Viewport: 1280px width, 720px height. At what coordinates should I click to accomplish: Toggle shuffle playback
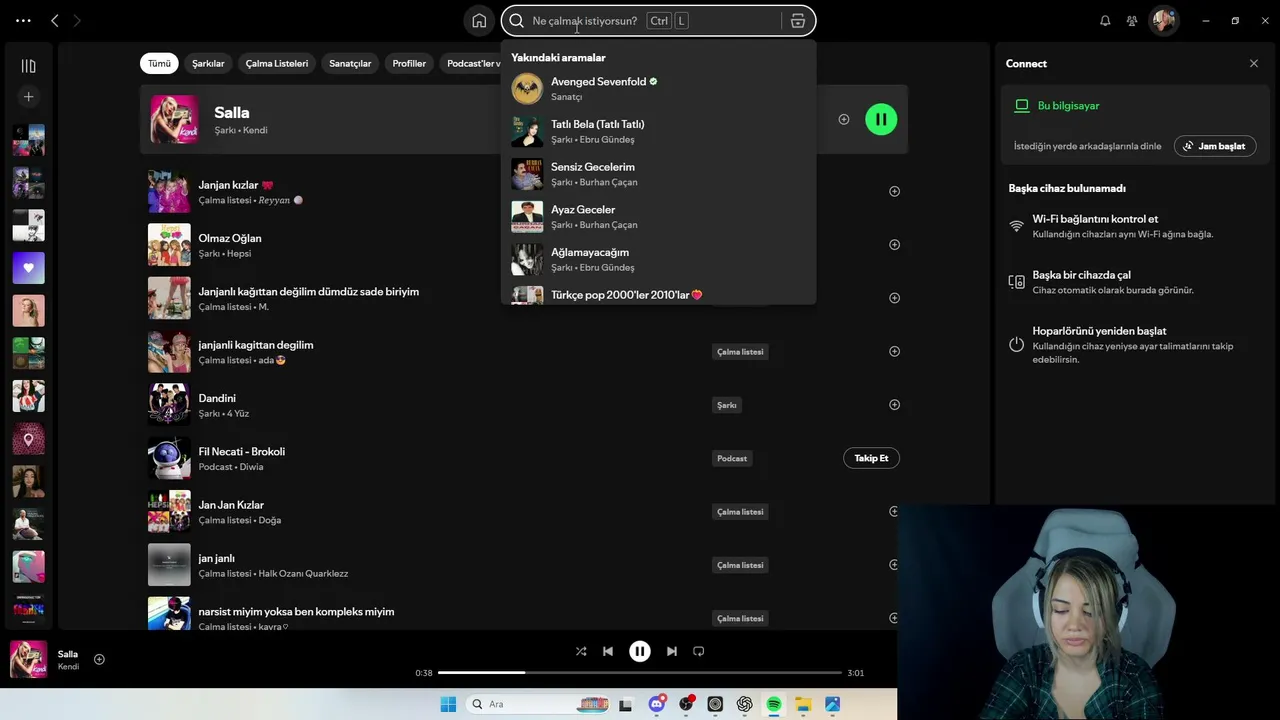coord(581,651)
